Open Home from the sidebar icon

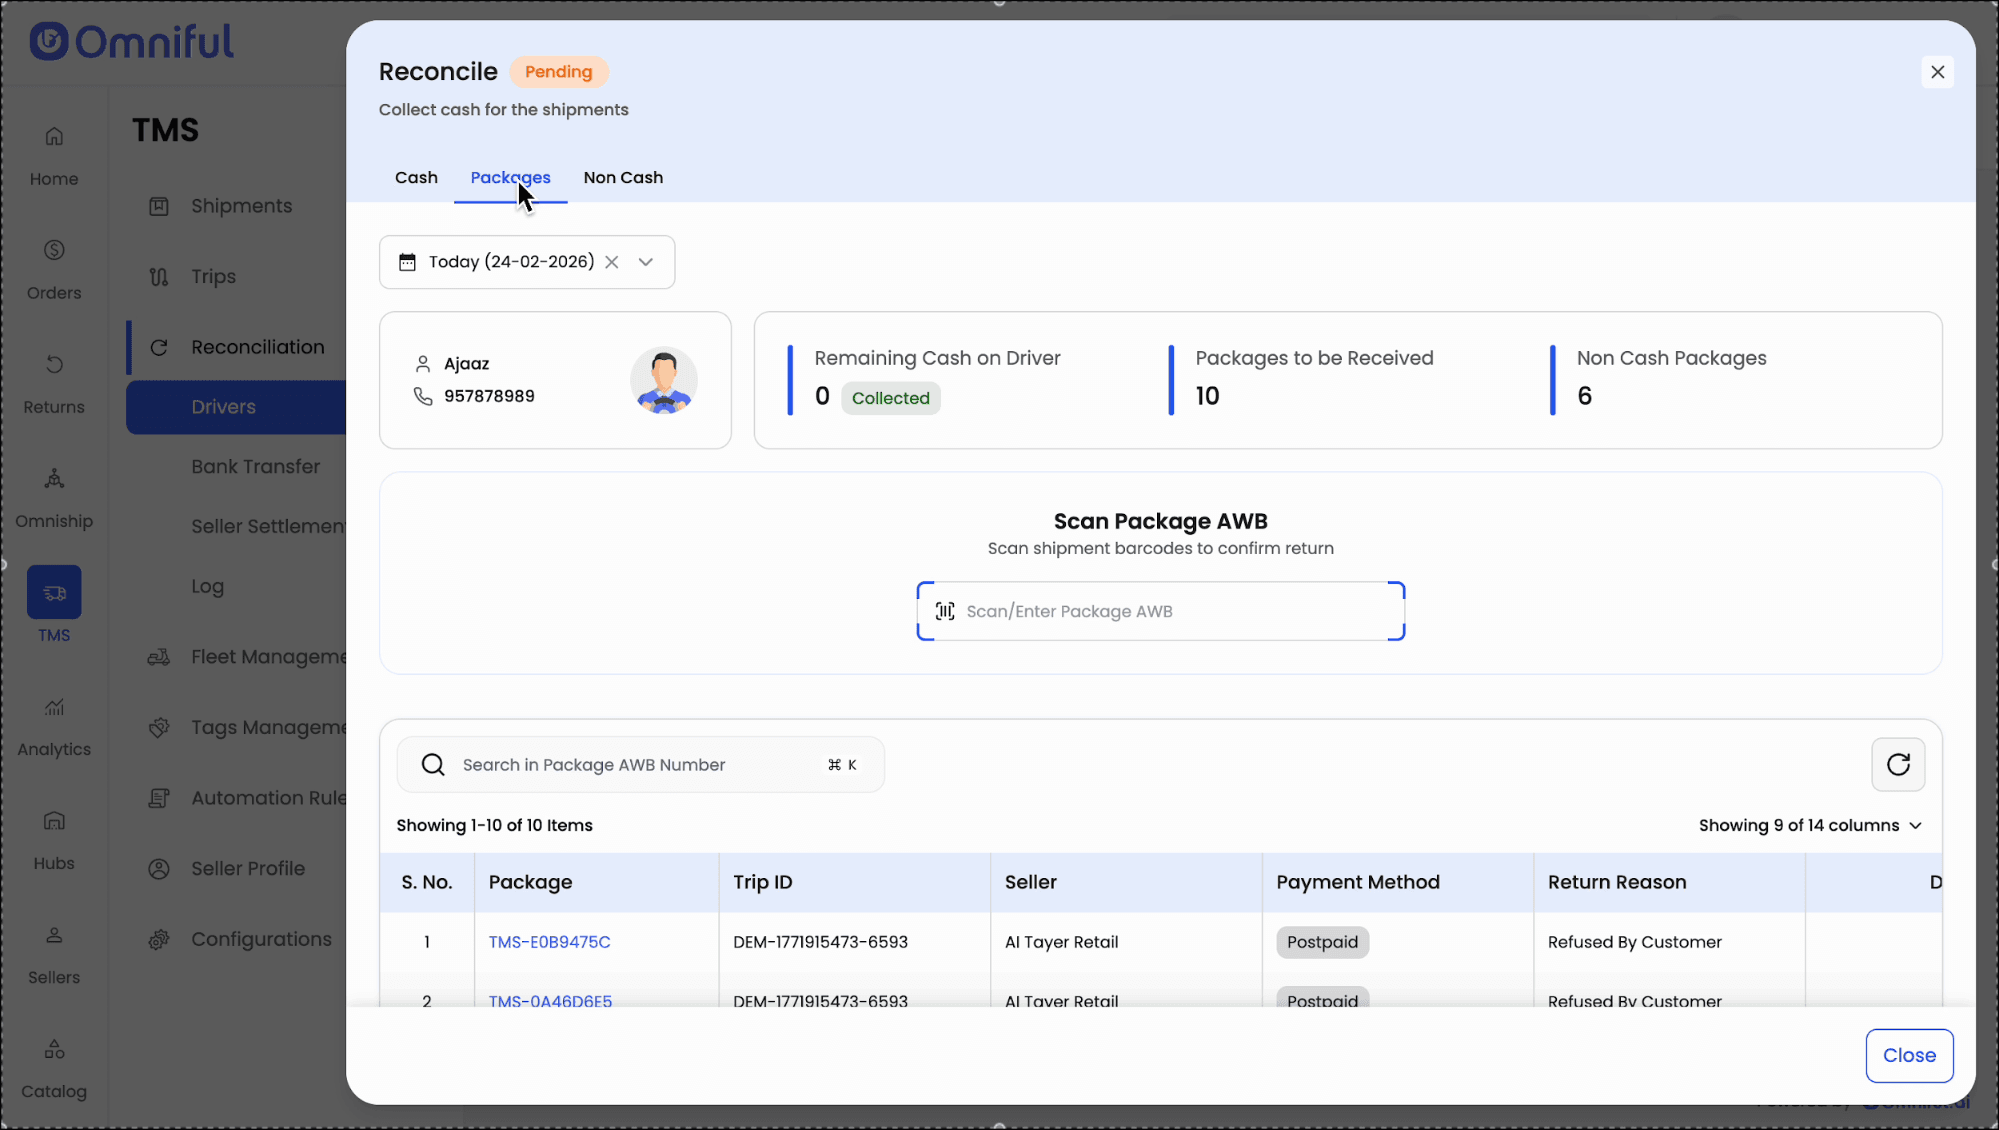54,137
